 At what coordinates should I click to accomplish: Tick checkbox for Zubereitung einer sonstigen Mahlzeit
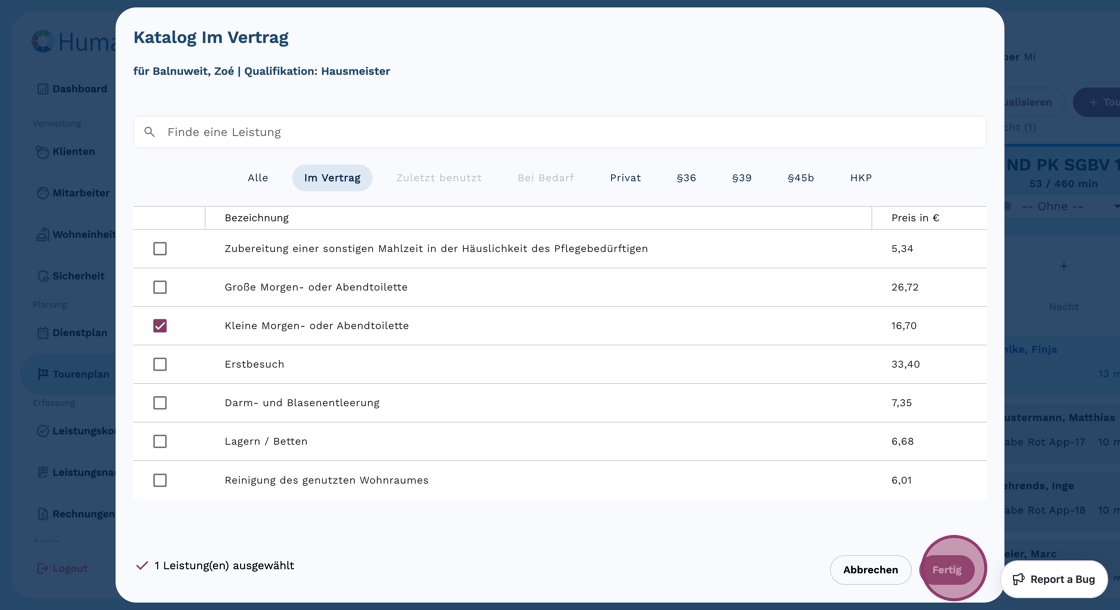(160, 249)
